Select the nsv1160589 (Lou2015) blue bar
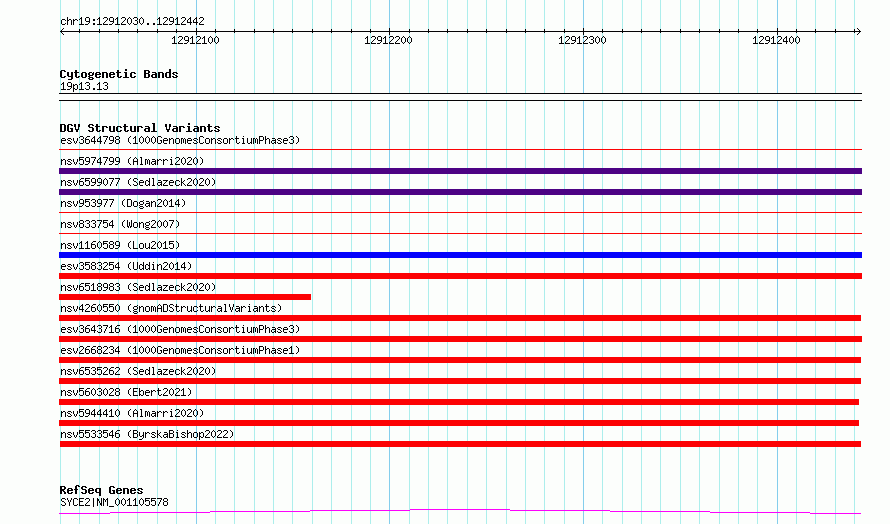This screenshot has height=524, width=890. point(460,255)
